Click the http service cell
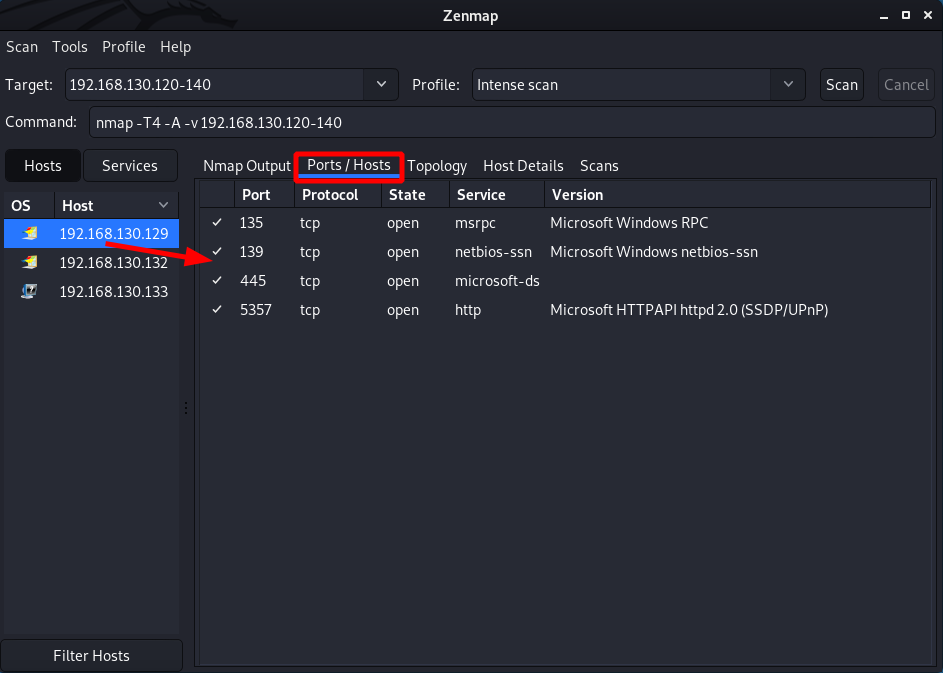Screen dimensions: 943x673 pos(468,310)
